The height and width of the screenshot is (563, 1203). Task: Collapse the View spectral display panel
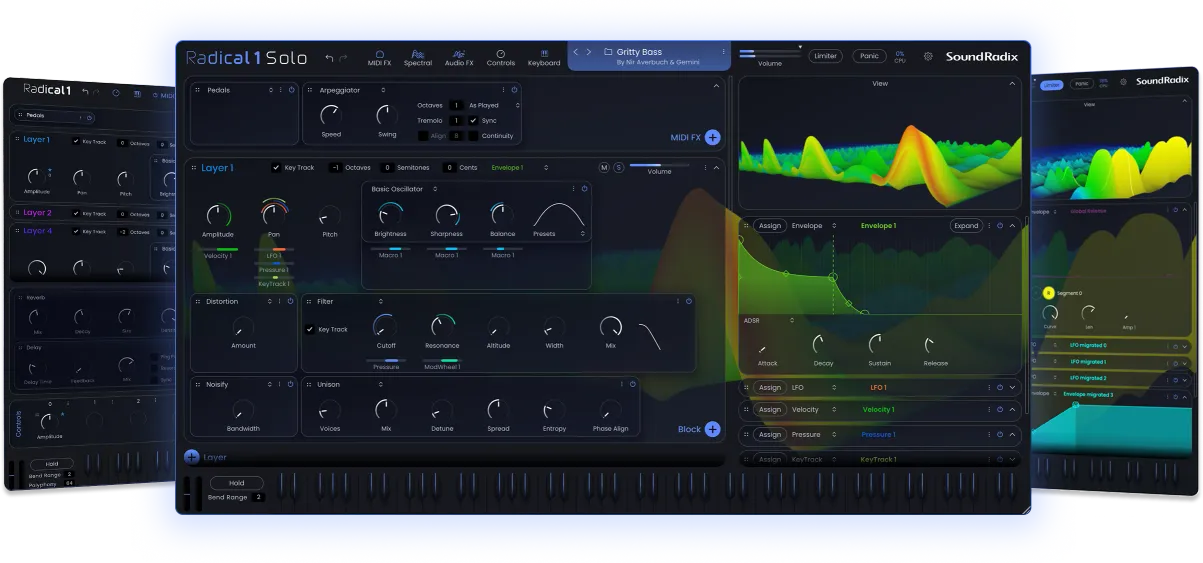click(1012, 84)
